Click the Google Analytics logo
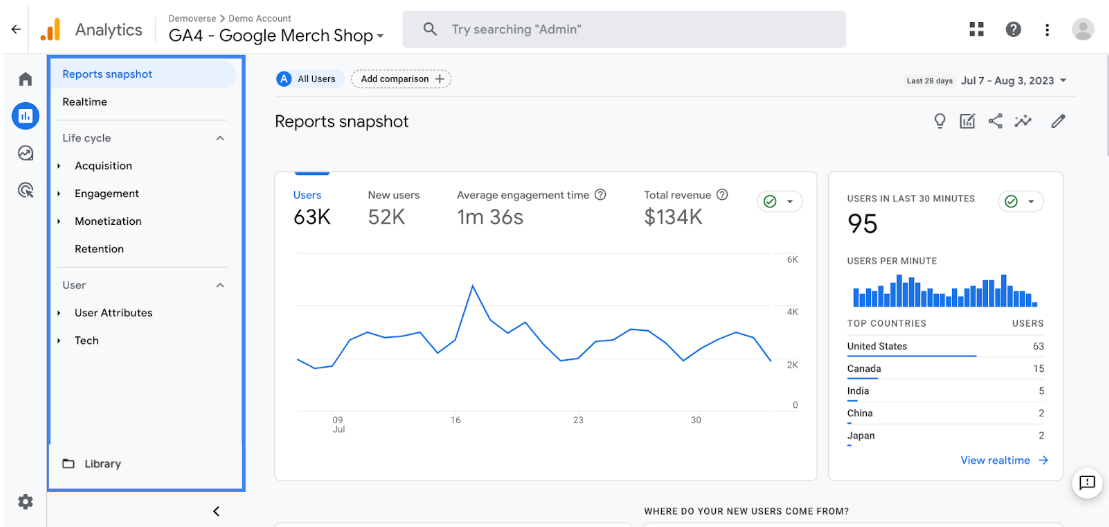 click(x=50, y=30)
